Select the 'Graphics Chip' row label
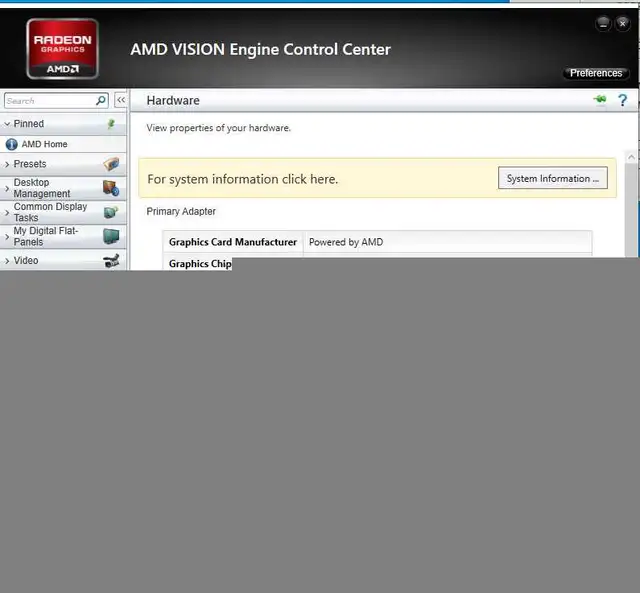This screenshot has width=640, height=593. (x=200, y=264)
